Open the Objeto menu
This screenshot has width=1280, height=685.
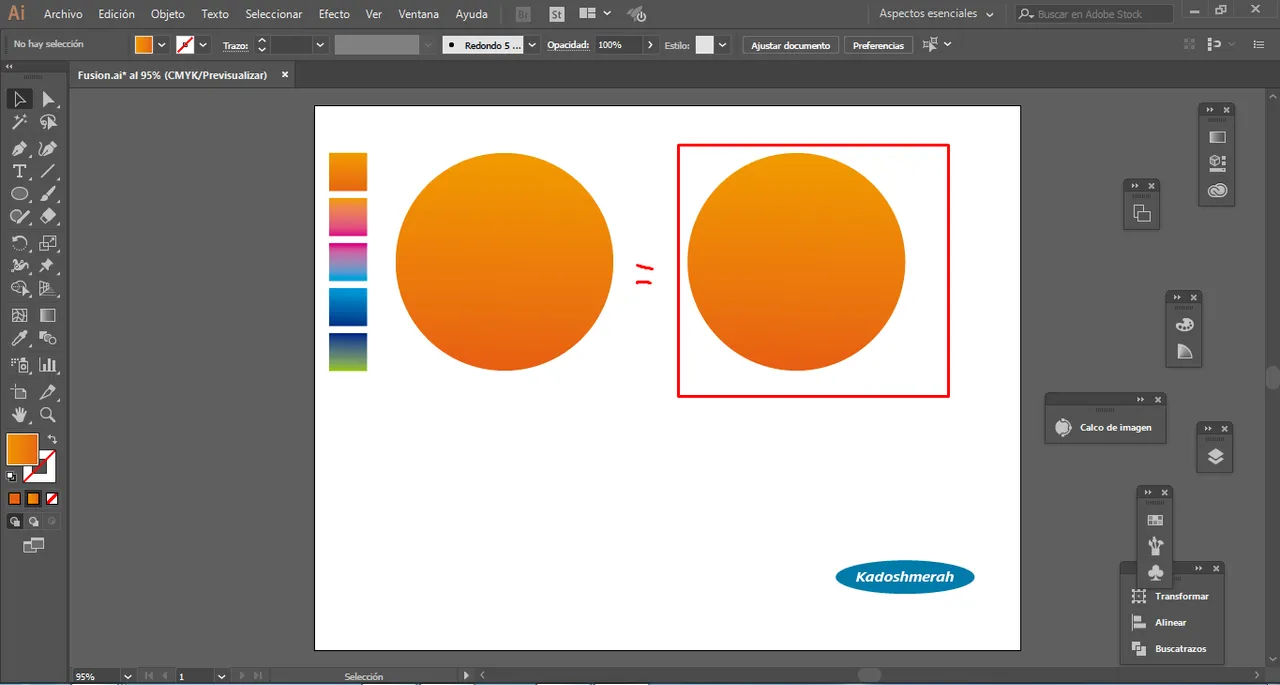tap(167, 14)
